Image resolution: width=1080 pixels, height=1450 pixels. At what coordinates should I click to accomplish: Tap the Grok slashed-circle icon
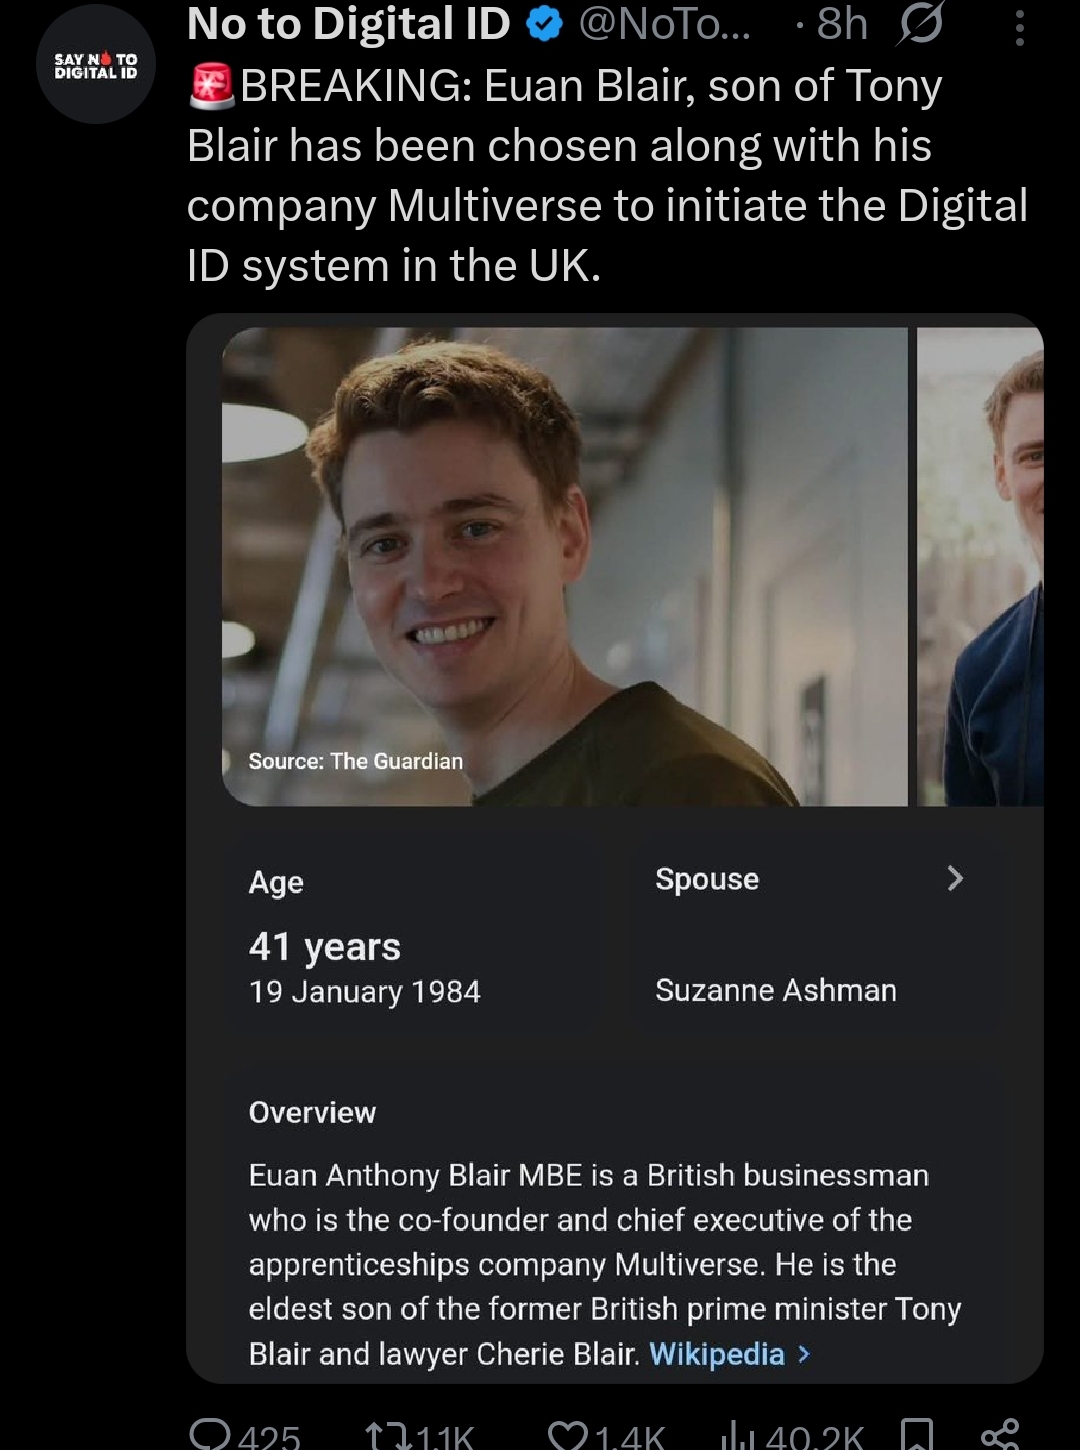pyautogui.click(x=919, y=24)
